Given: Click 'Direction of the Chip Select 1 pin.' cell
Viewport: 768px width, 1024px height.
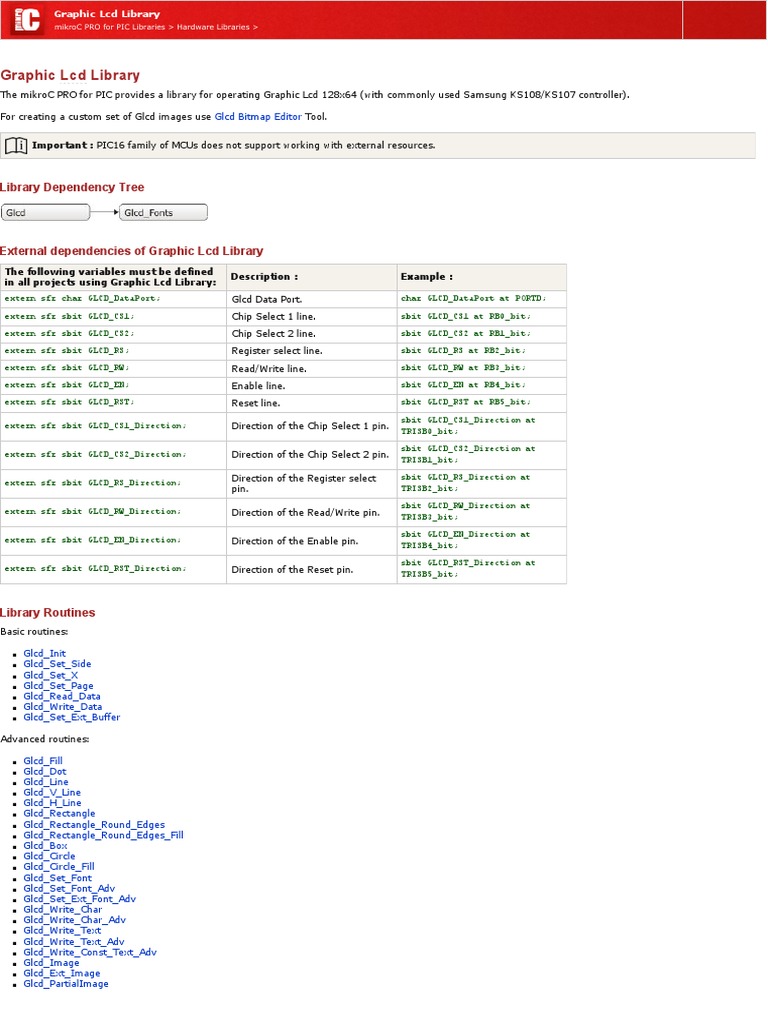Looking at the screenshot, I should [x=312, y=426].
